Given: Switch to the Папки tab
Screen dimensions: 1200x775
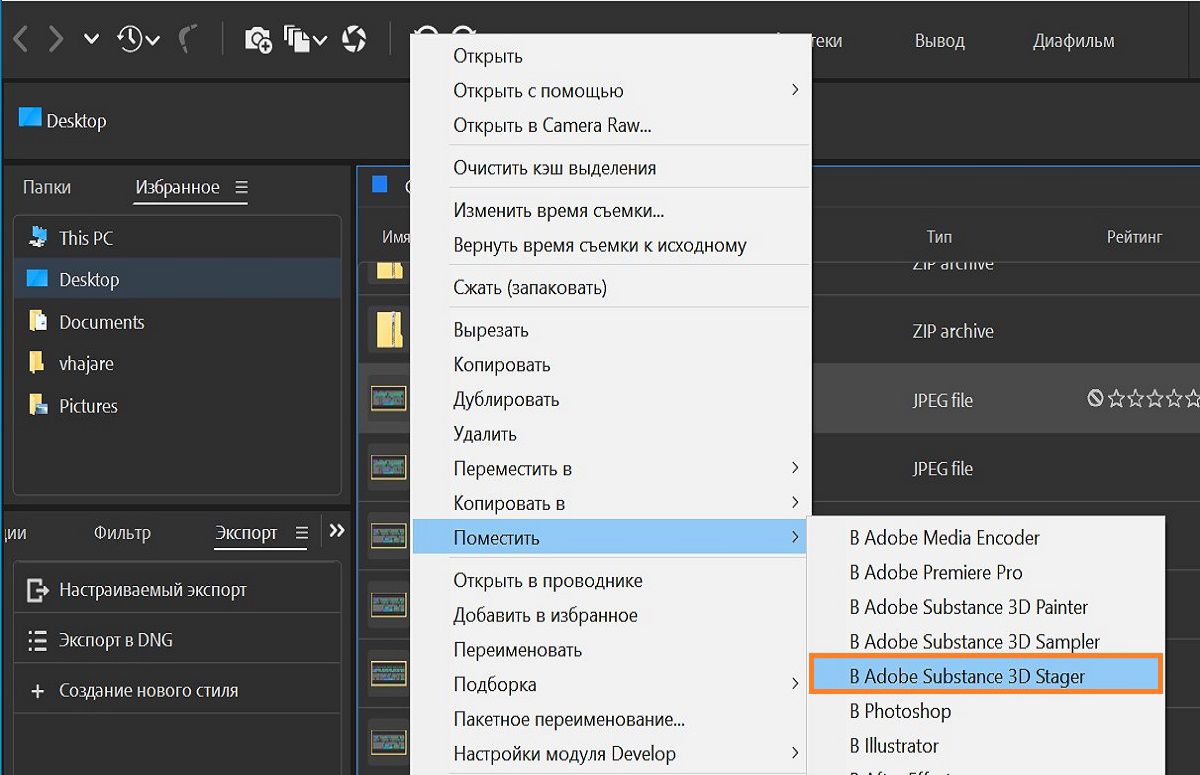Looking at the screenshot, I should tap(47, 187).
